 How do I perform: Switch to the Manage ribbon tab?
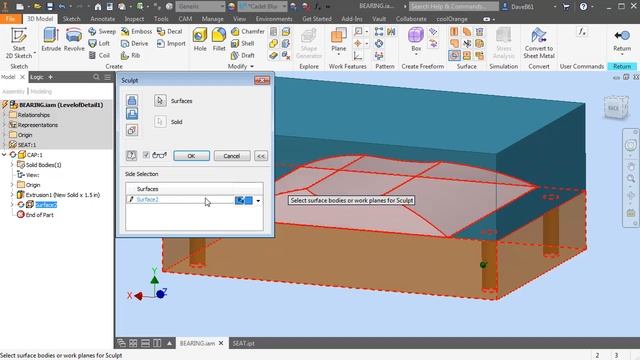212,19
